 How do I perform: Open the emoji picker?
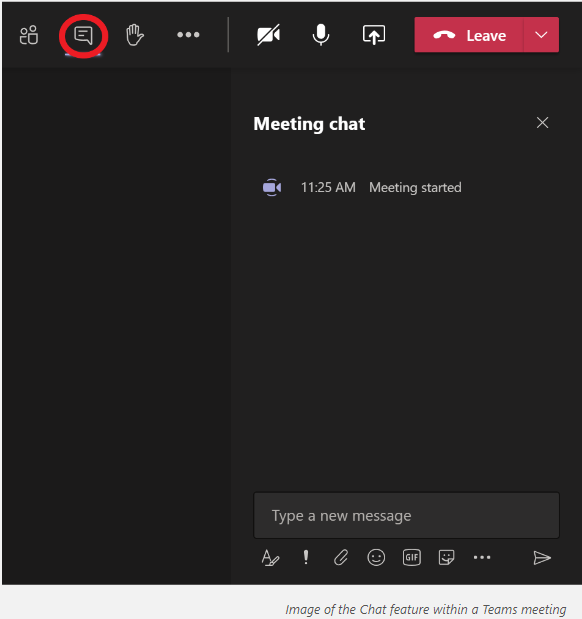[x=376, y=557]
